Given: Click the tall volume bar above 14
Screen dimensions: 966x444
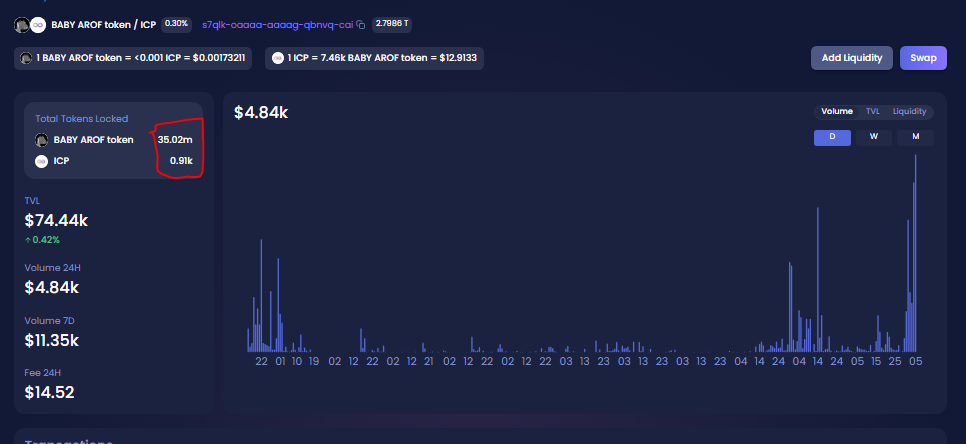Looking at the screenshot, I should (x=818, y=280).
